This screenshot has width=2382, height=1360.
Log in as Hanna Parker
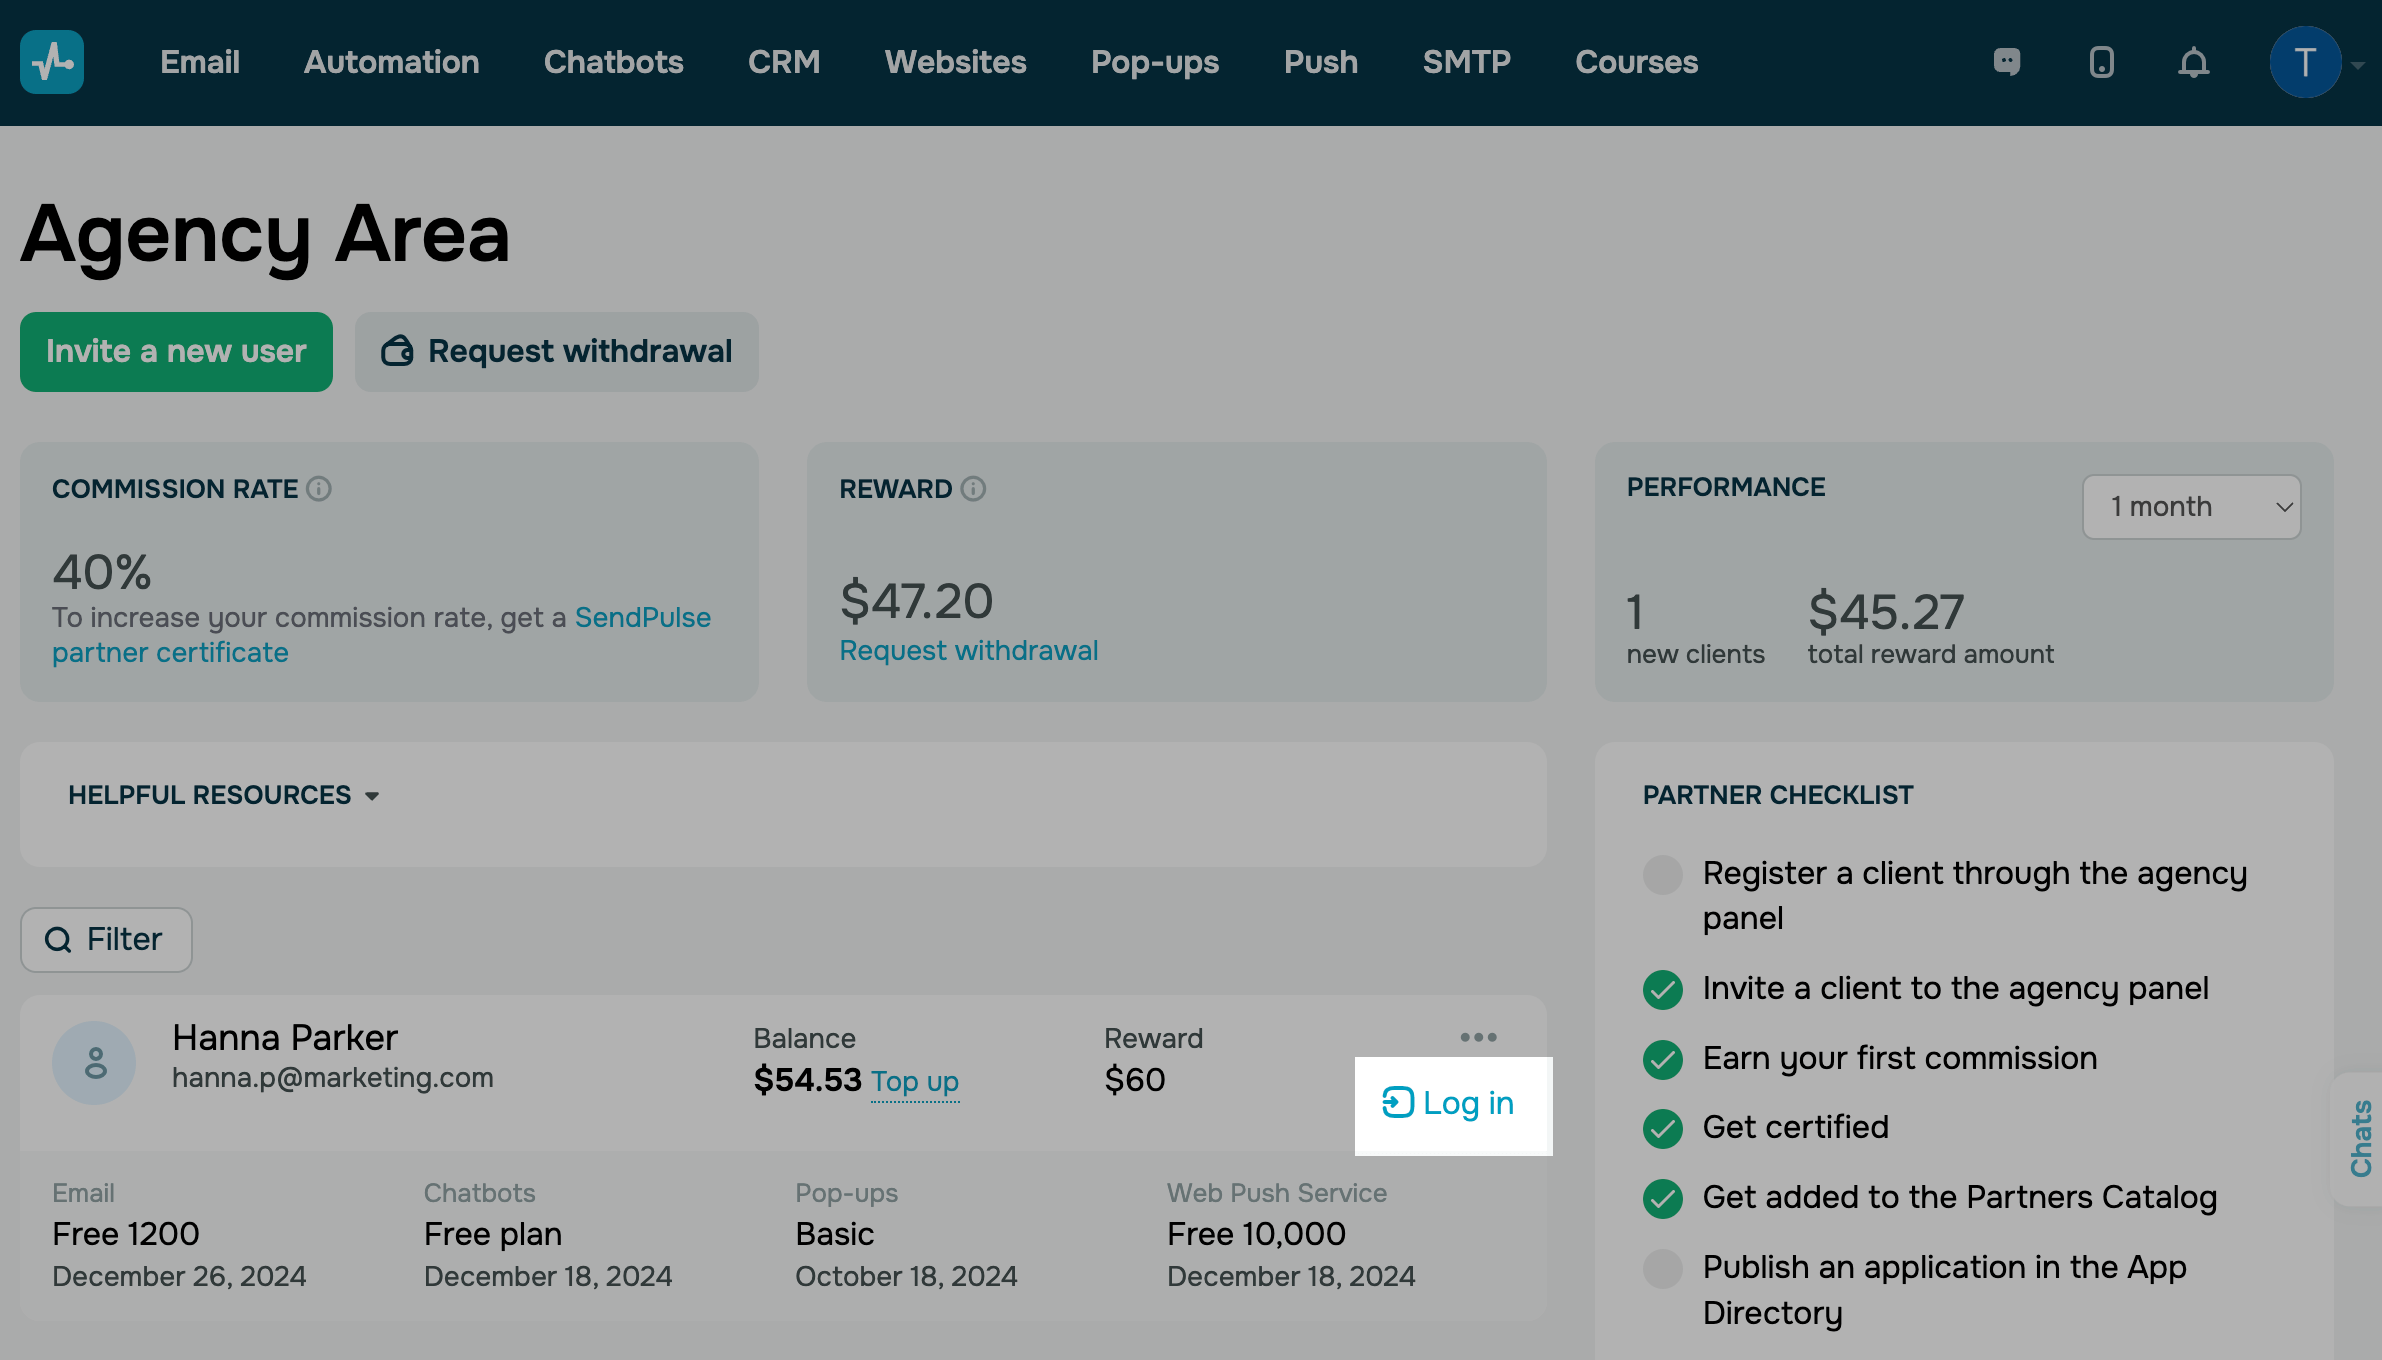tap(1448, 1103)
